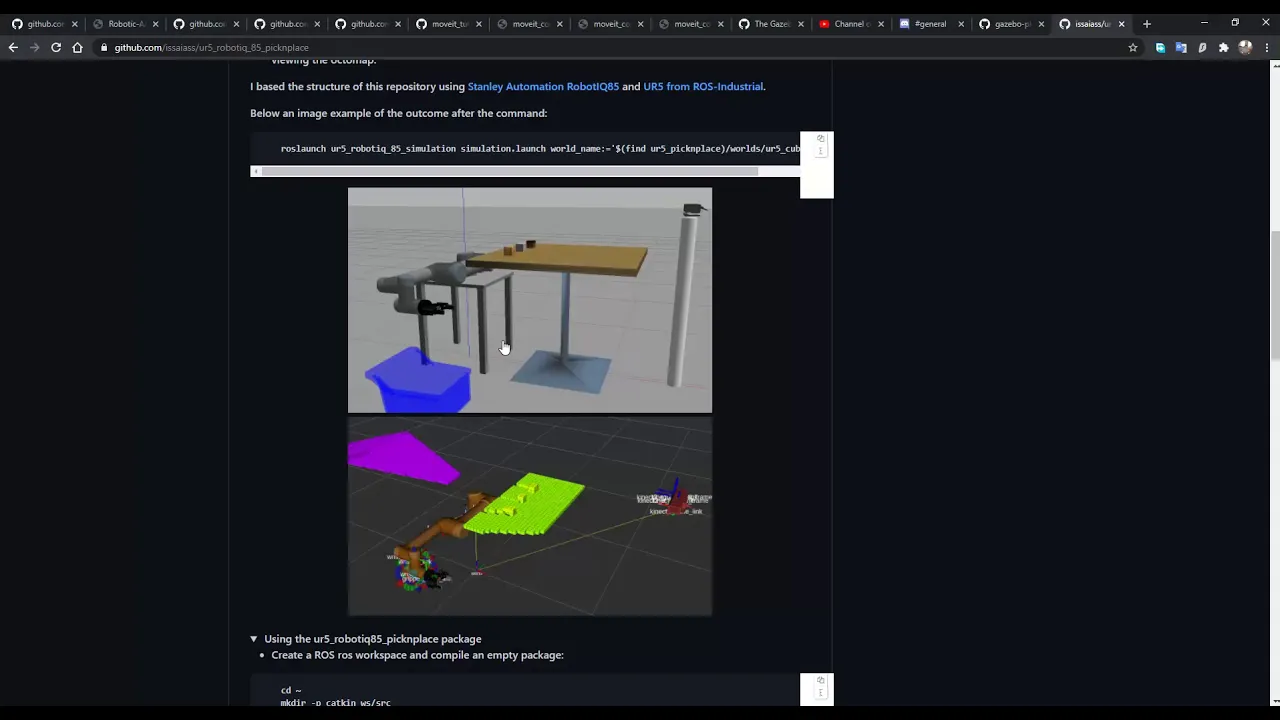Click the Google Translate extension icon
This screenshot has width=1280, height=720.
[1181, 47]
